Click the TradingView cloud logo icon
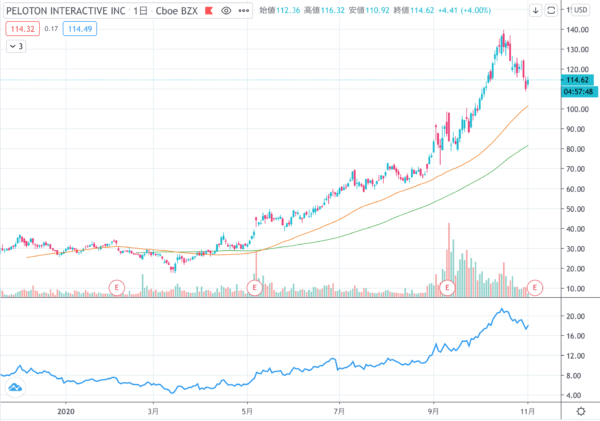 coord(15,388)
